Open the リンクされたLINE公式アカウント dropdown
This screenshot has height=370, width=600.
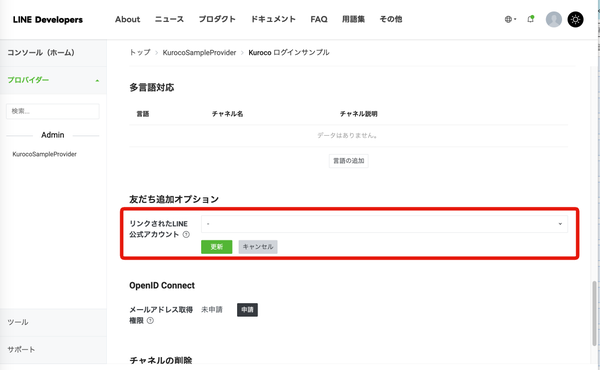[x=384, y=224]
